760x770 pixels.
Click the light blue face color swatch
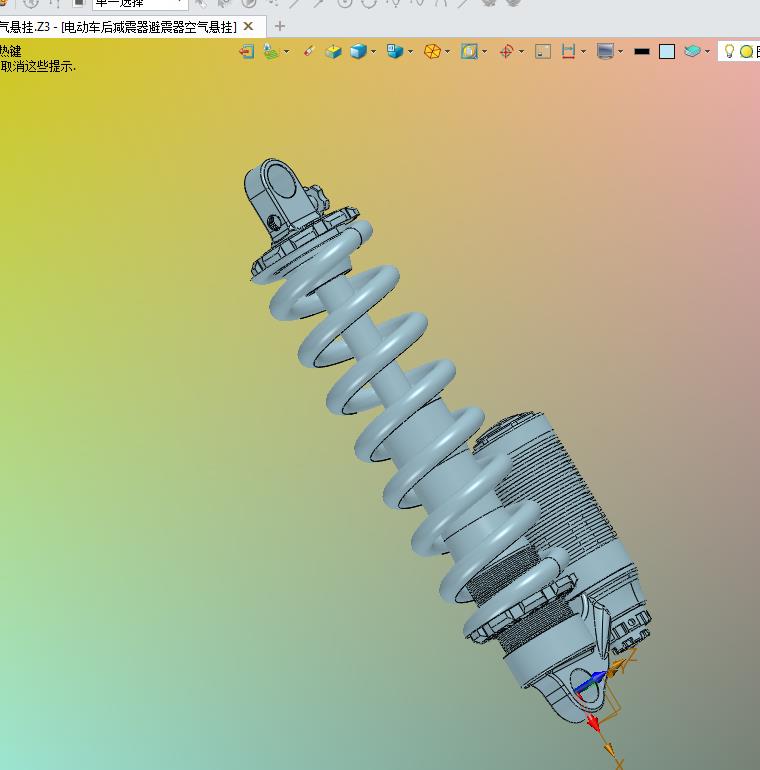[667, 51]
